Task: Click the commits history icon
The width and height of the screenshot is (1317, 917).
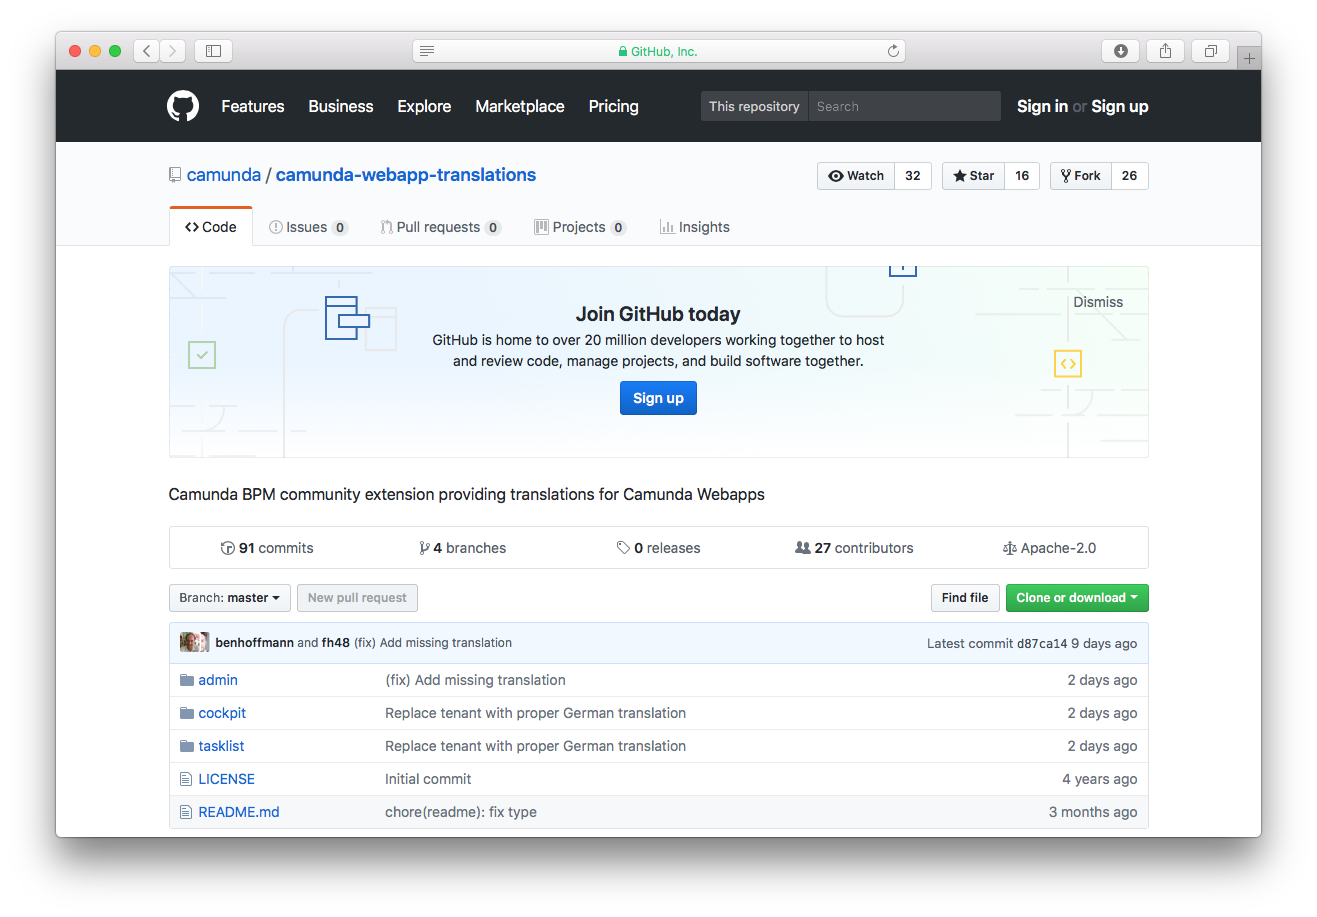Action: point(228,548)
